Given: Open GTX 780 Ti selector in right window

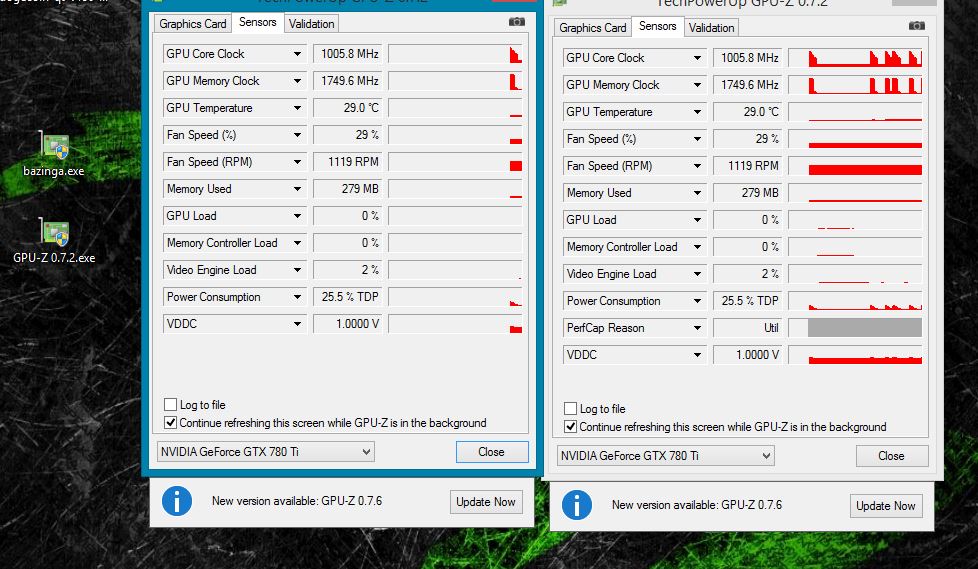Looking at the screenshot, I should (666, 455).
